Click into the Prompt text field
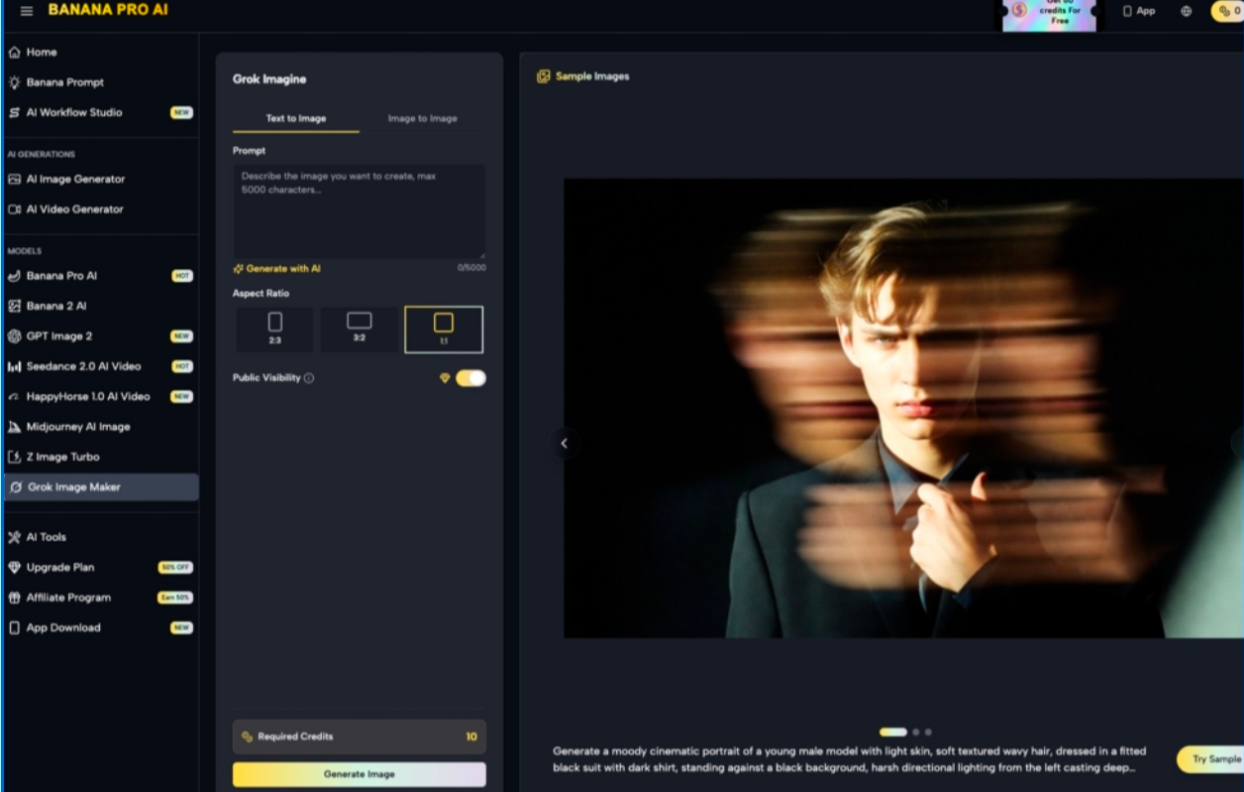The height and width of the screenshot is (792, 1244). click(359, 211)
